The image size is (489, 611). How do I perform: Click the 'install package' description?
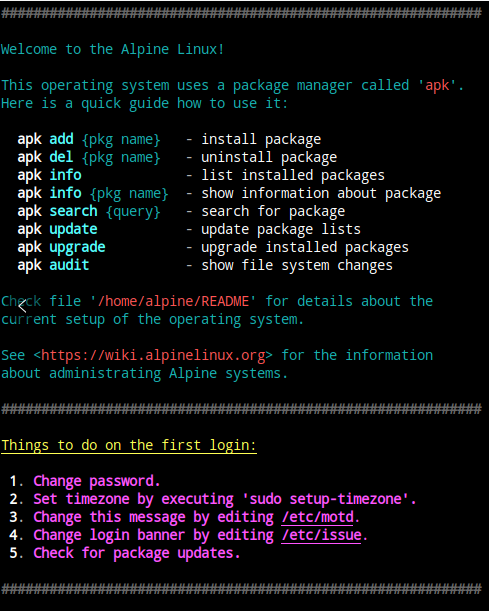click(x=261, y=140)
